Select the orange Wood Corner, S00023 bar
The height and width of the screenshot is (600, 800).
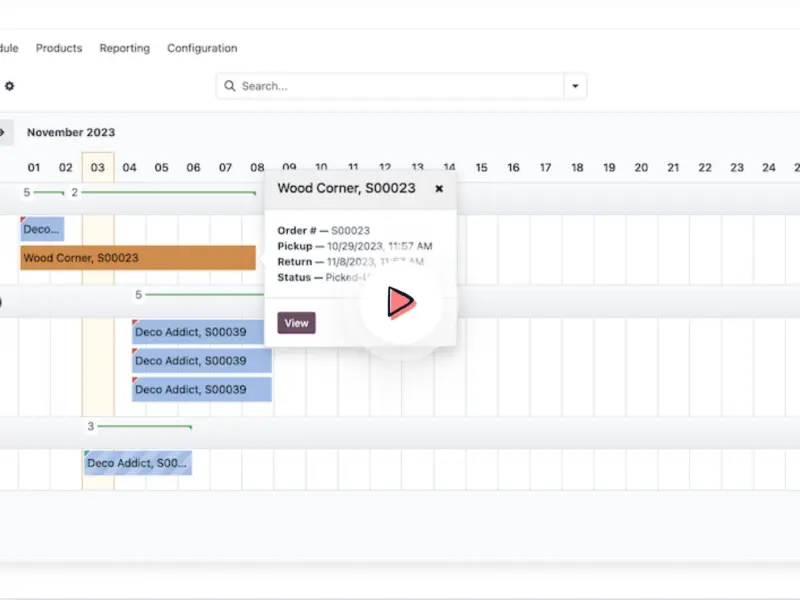(138, 258)
